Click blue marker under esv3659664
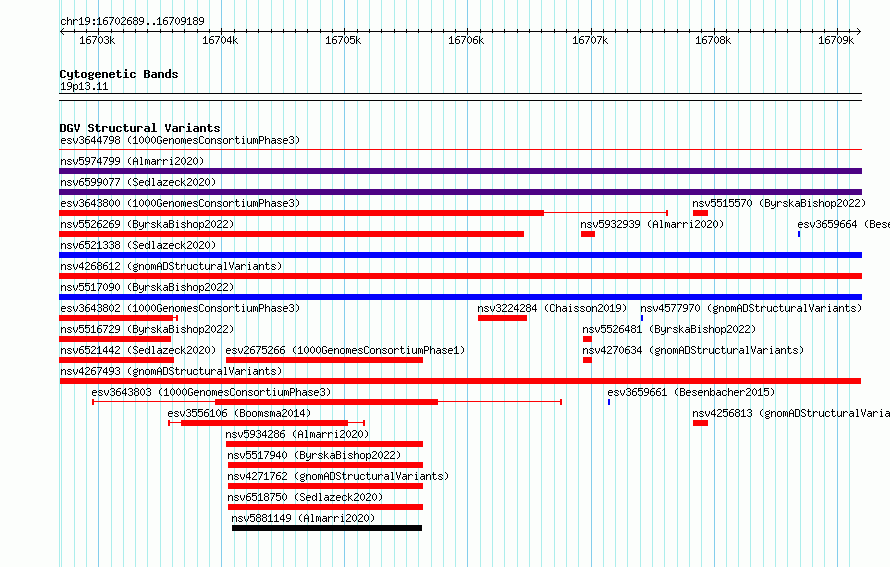The width and height of the screenshot is (890, 567). coord(799,234)
